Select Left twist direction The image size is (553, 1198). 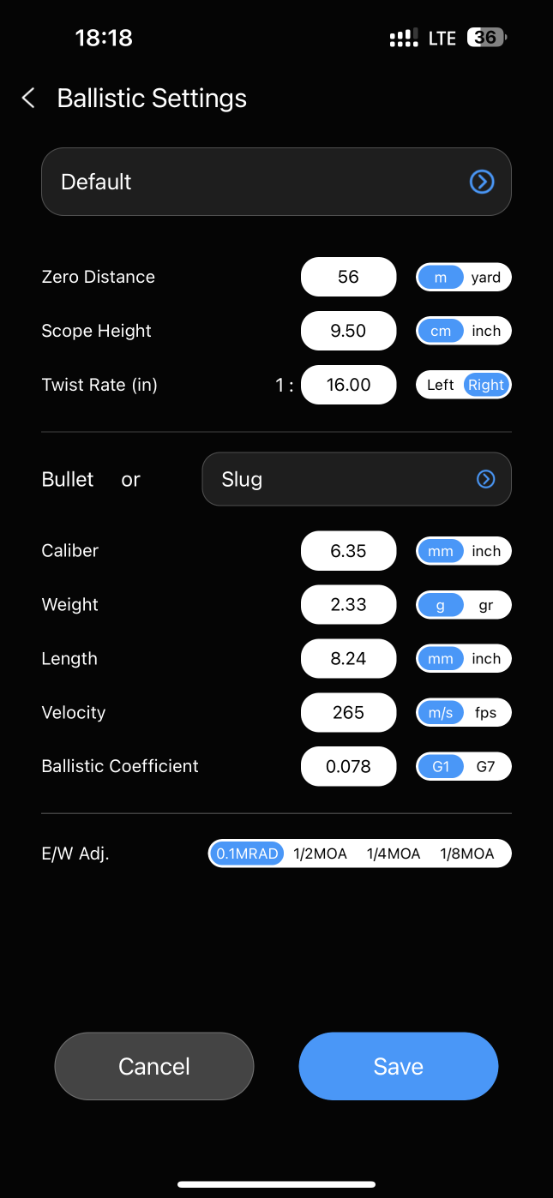[441, 385]
